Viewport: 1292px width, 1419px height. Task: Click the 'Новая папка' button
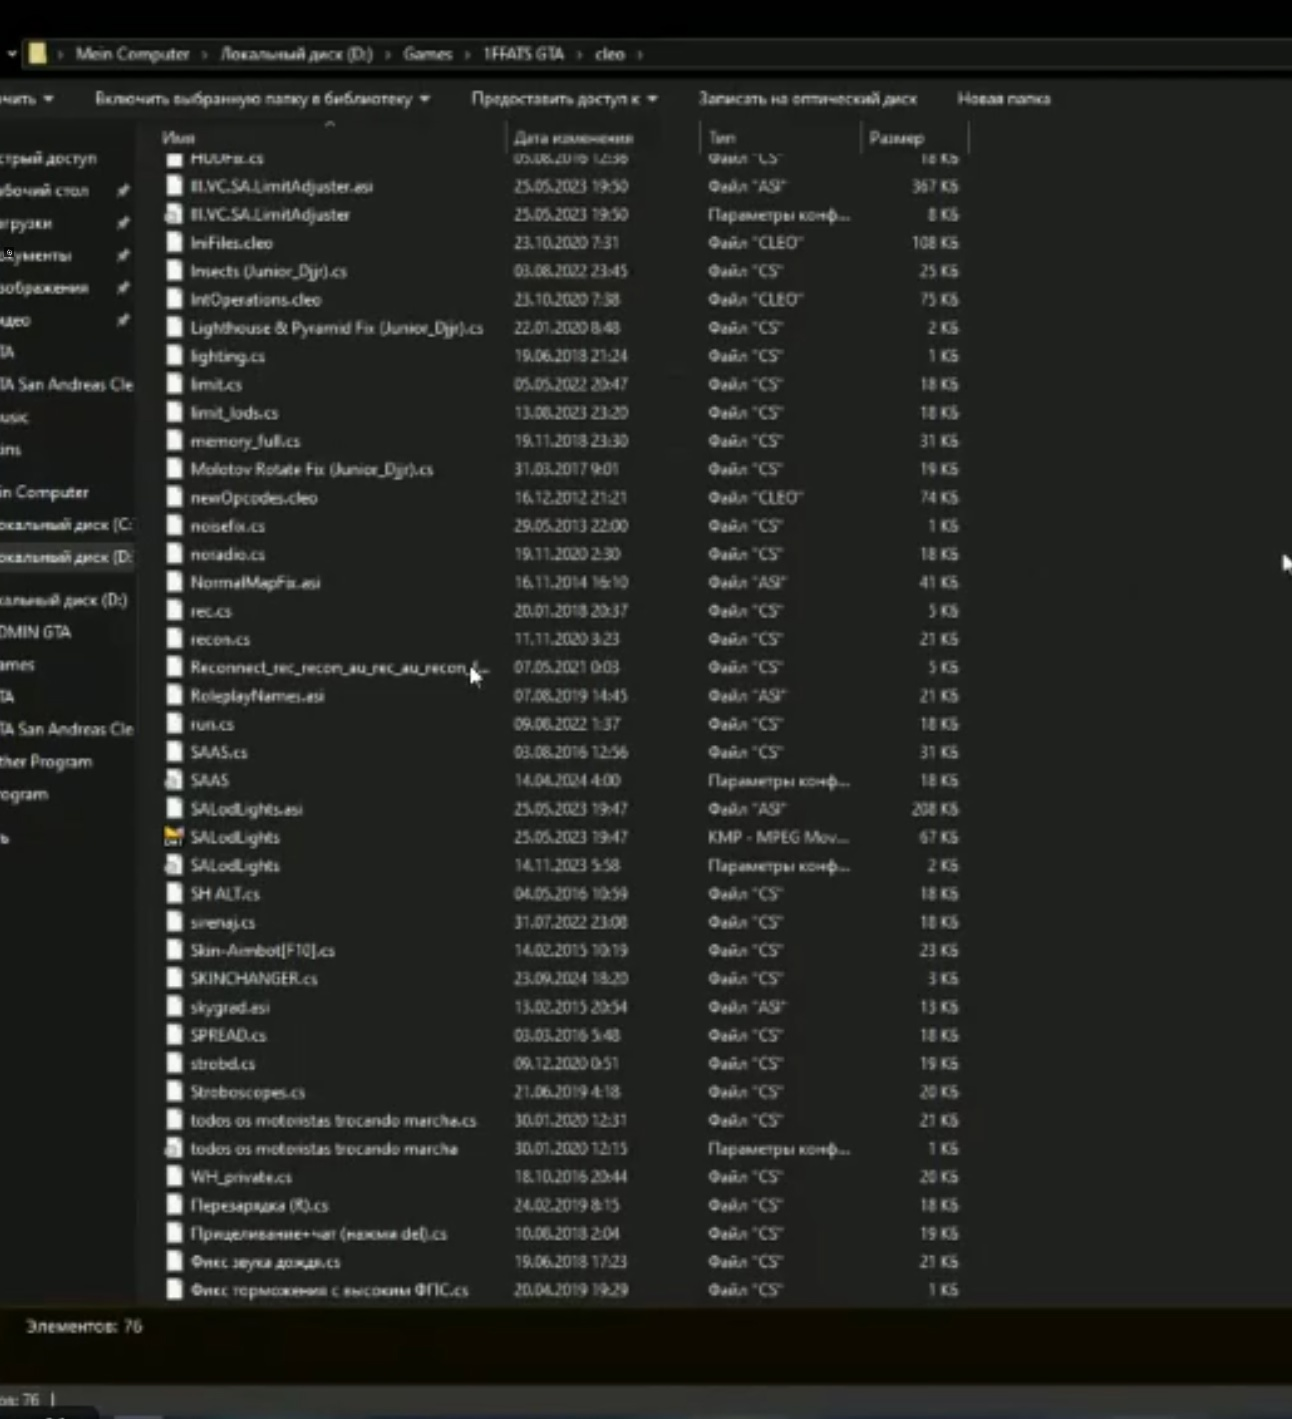coord(1003,99)
